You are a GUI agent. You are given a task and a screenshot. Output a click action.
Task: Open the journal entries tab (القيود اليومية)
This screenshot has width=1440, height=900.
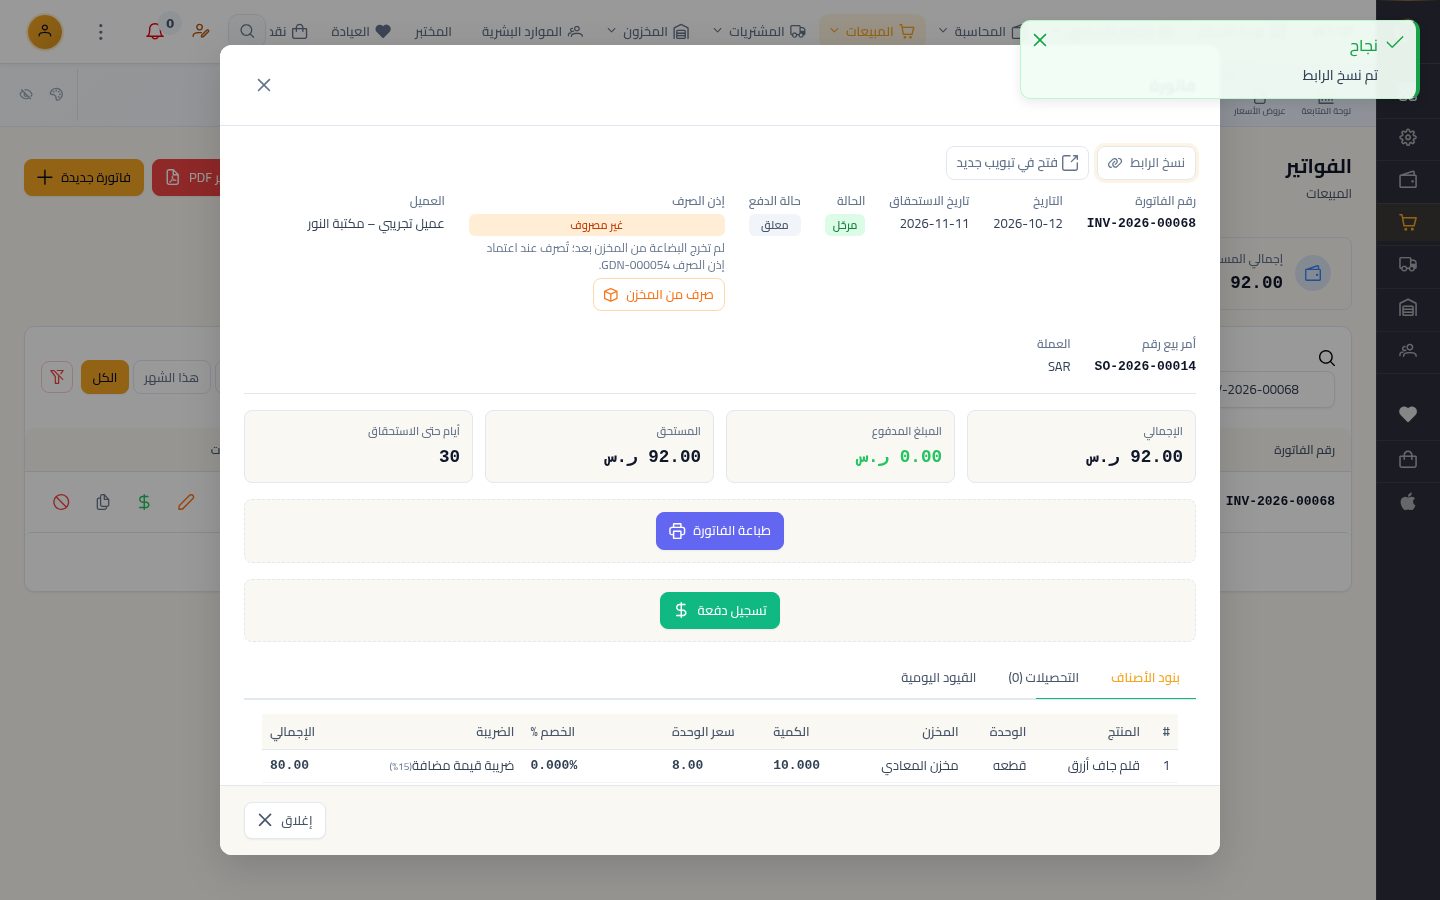pos(938,677)
